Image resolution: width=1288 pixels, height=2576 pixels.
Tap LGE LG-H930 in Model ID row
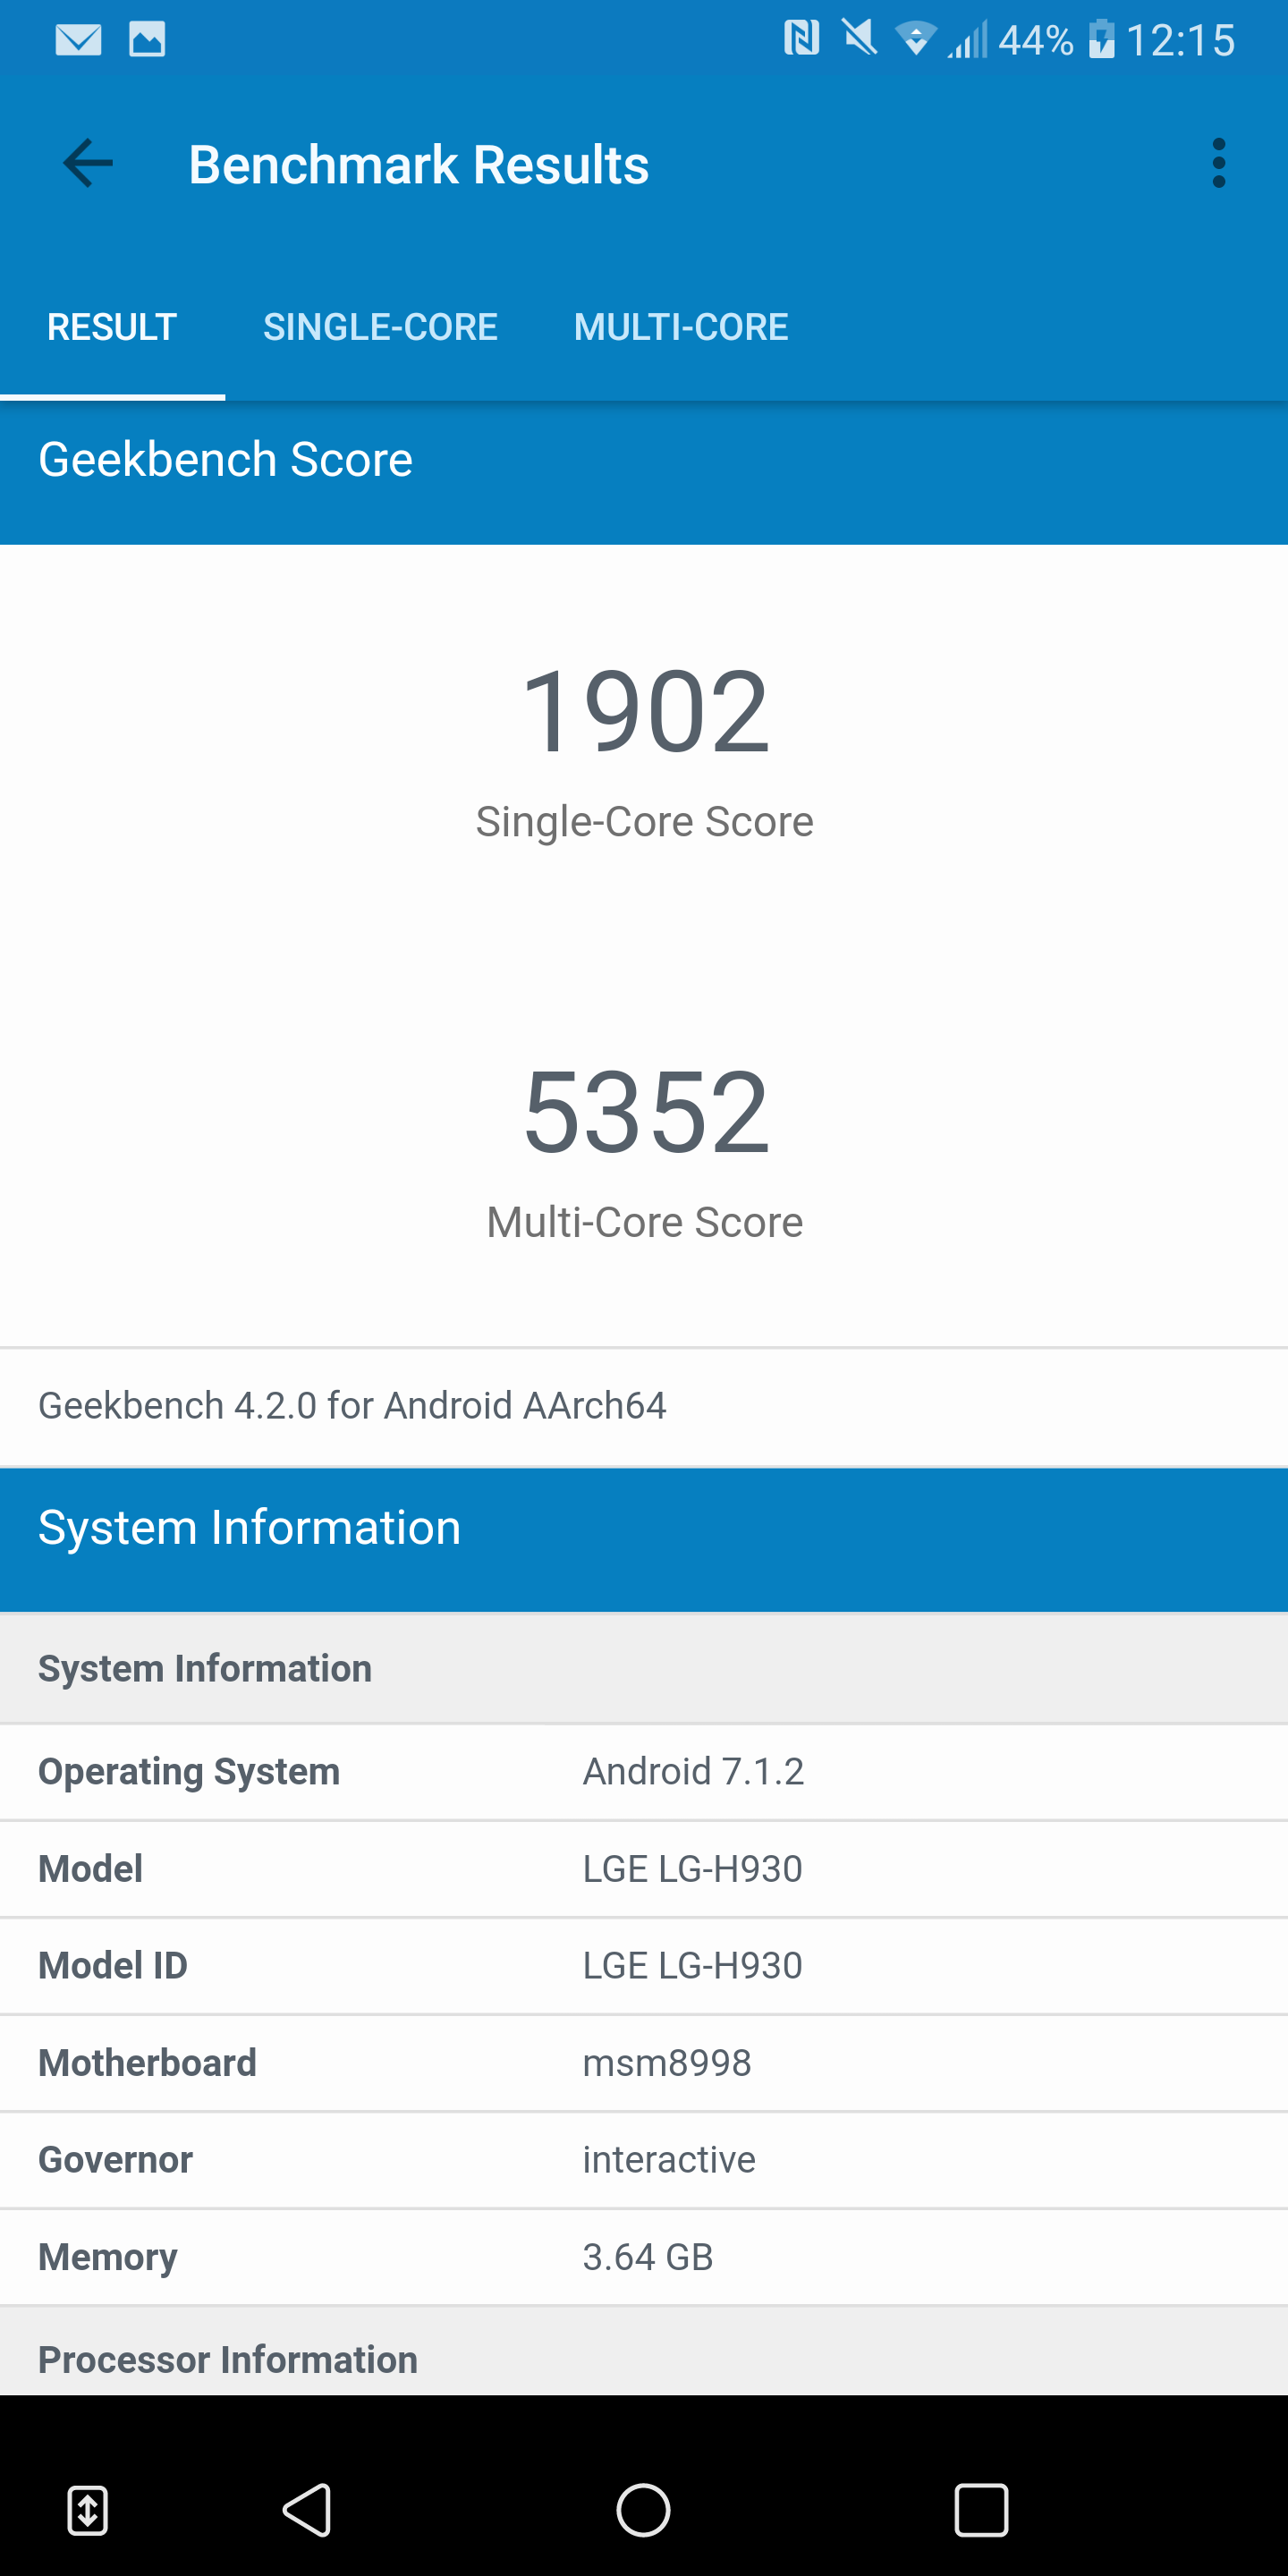[693, 1965]
